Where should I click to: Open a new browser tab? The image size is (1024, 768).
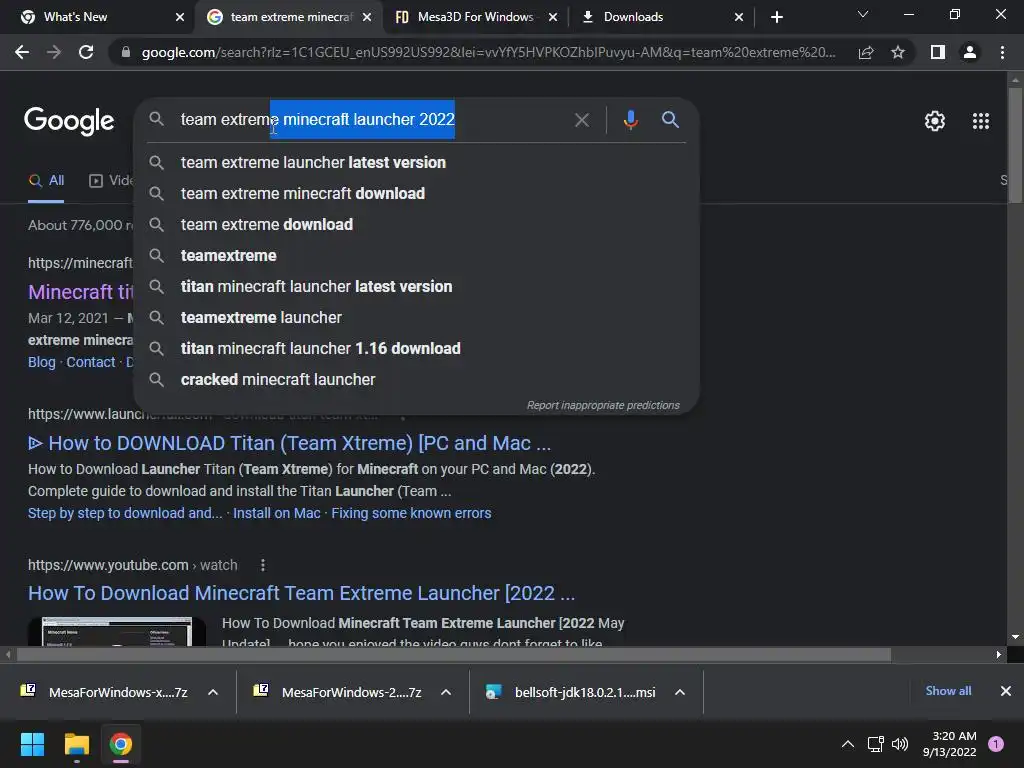(x=776, y=17)
